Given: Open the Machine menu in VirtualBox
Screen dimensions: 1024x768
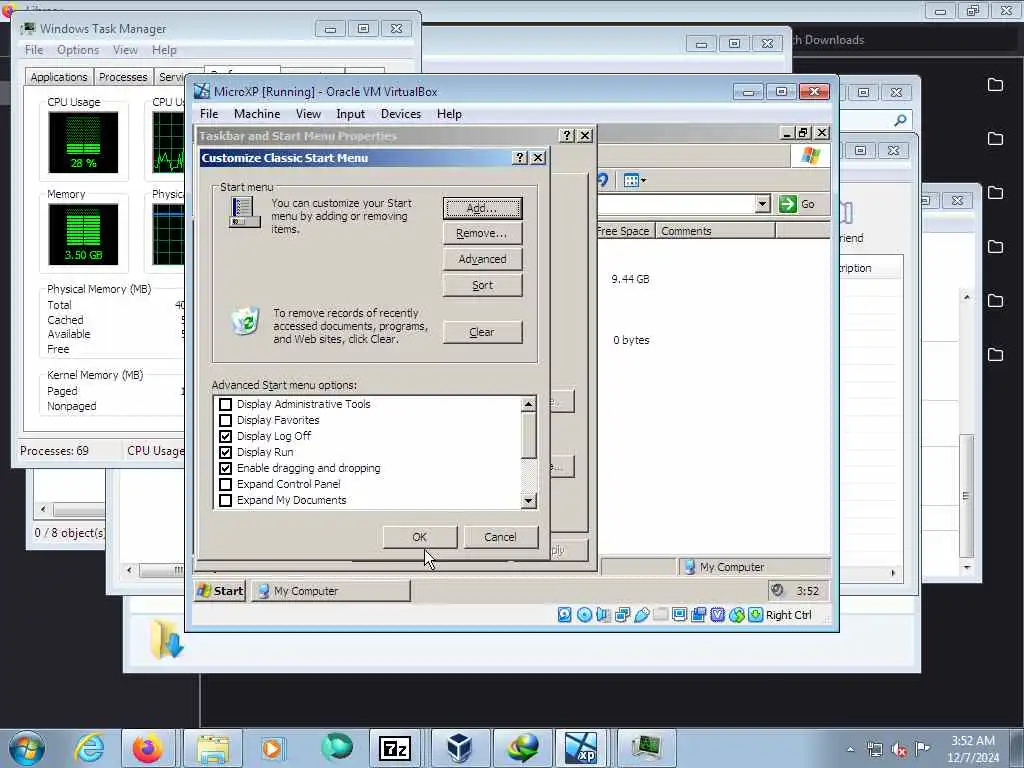Looking at the screenshot, I should 257,114.
